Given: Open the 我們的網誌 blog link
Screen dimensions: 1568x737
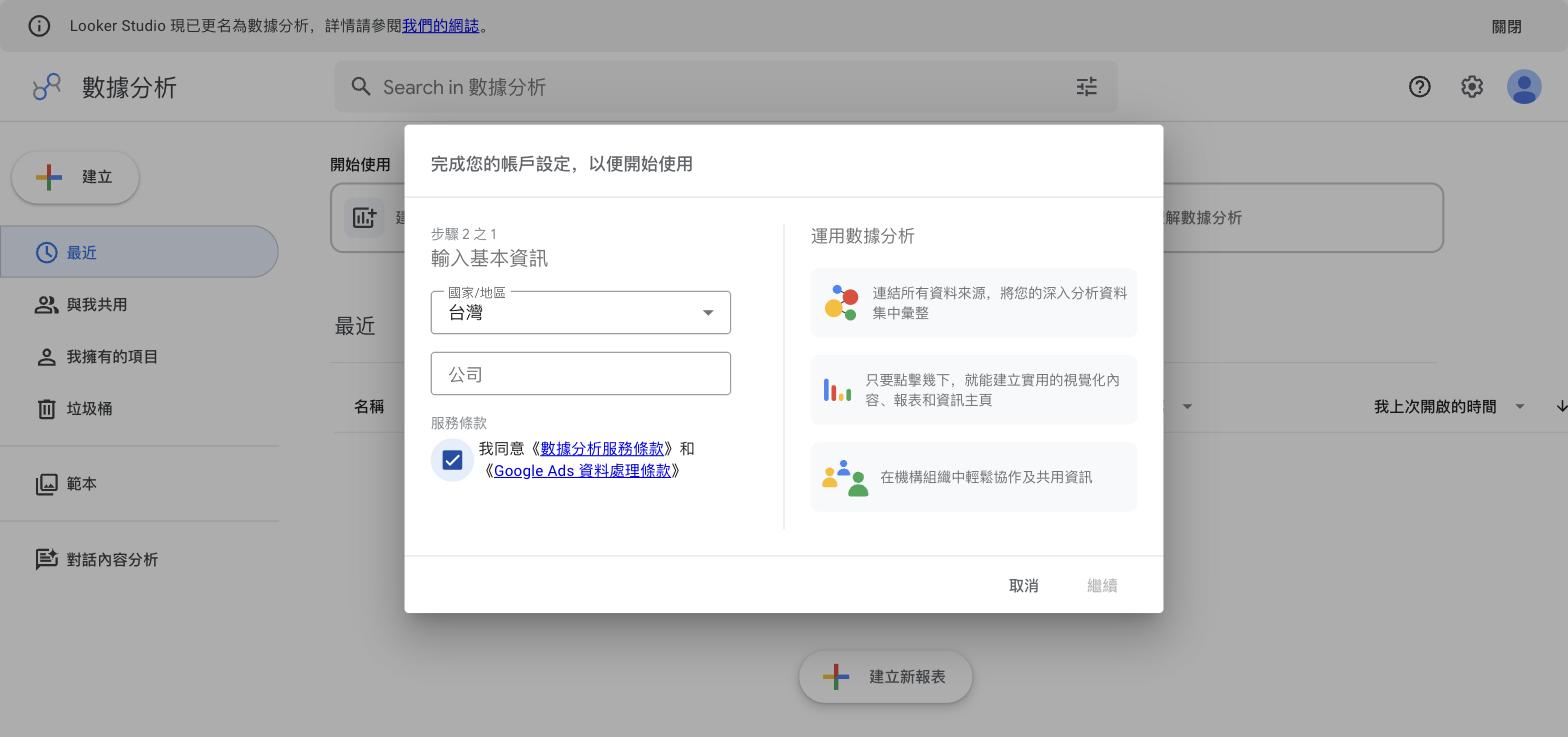Looking at the screenshot, I should tap(440, 26).
